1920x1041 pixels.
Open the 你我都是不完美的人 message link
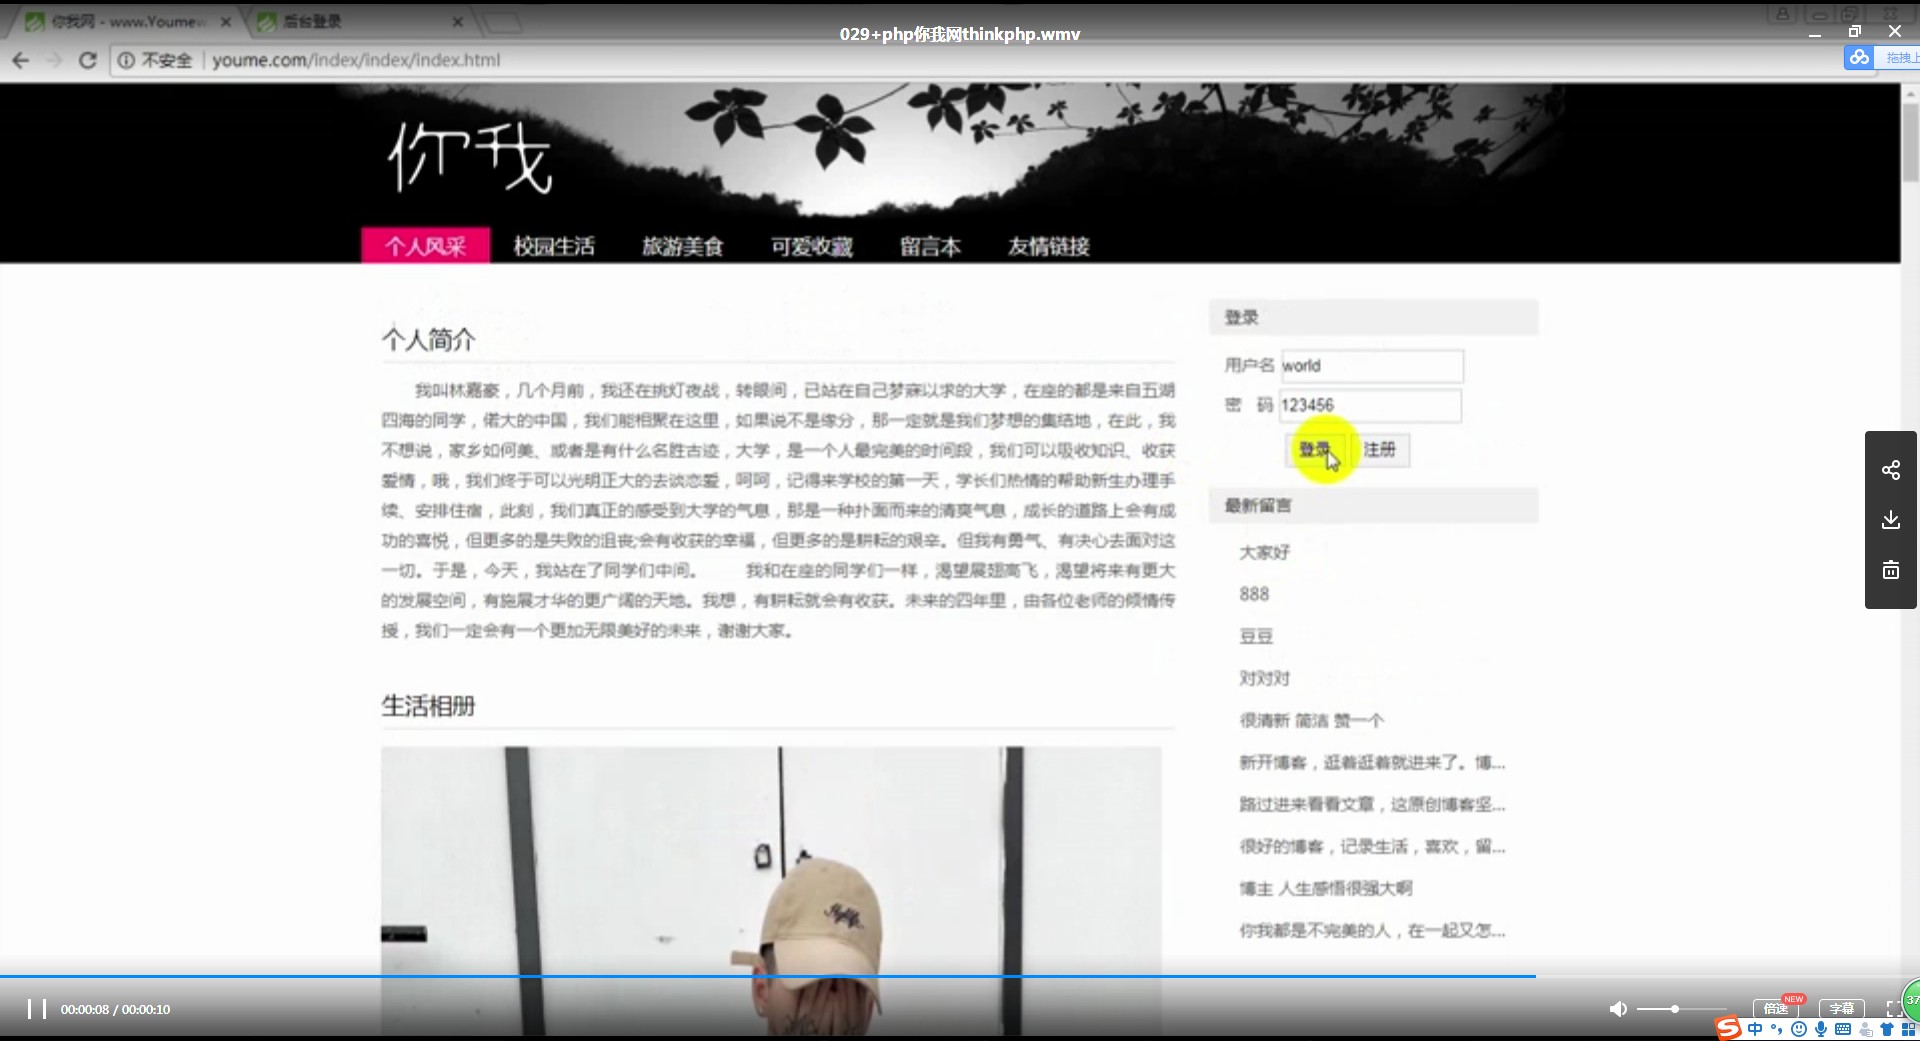click(1372, 930)
